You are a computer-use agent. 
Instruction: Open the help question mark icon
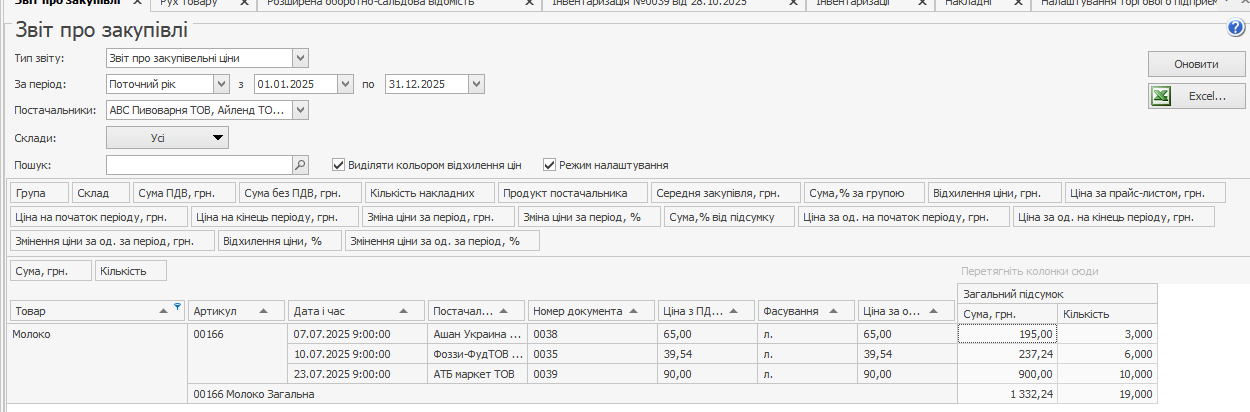[x=1235, y=27]
